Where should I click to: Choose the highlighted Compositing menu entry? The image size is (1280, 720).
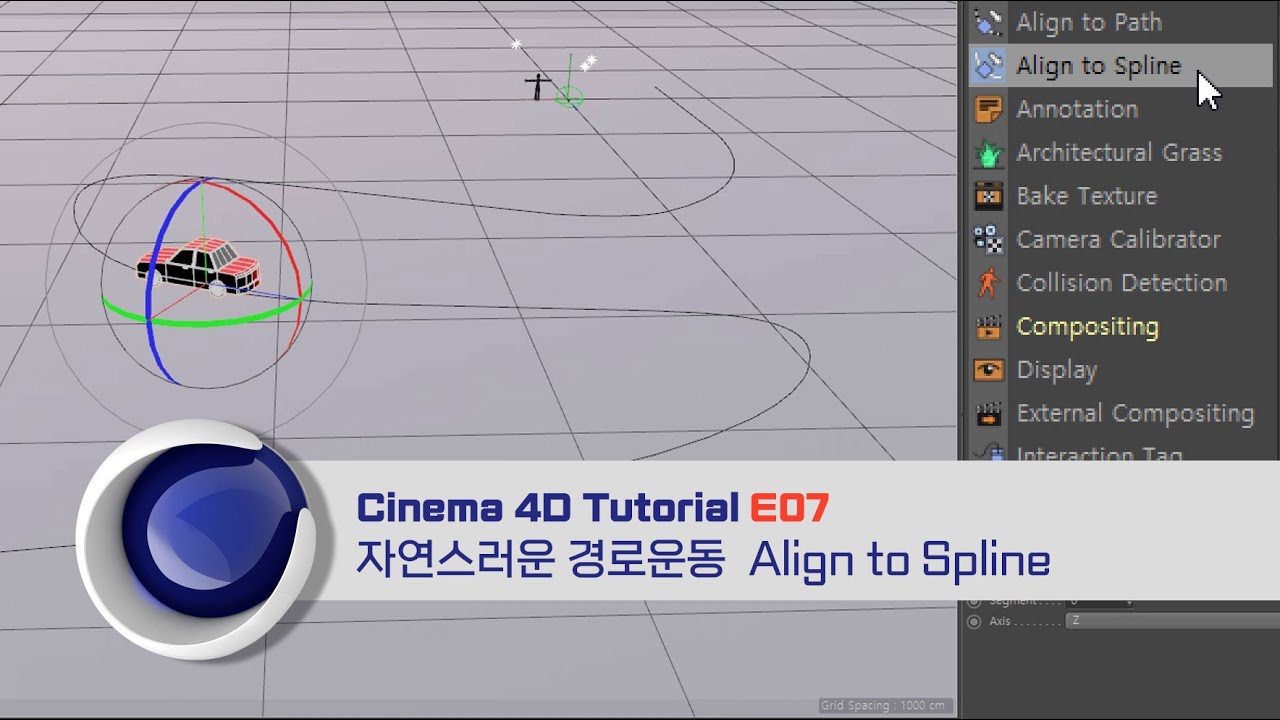(x=1087, y=327)
